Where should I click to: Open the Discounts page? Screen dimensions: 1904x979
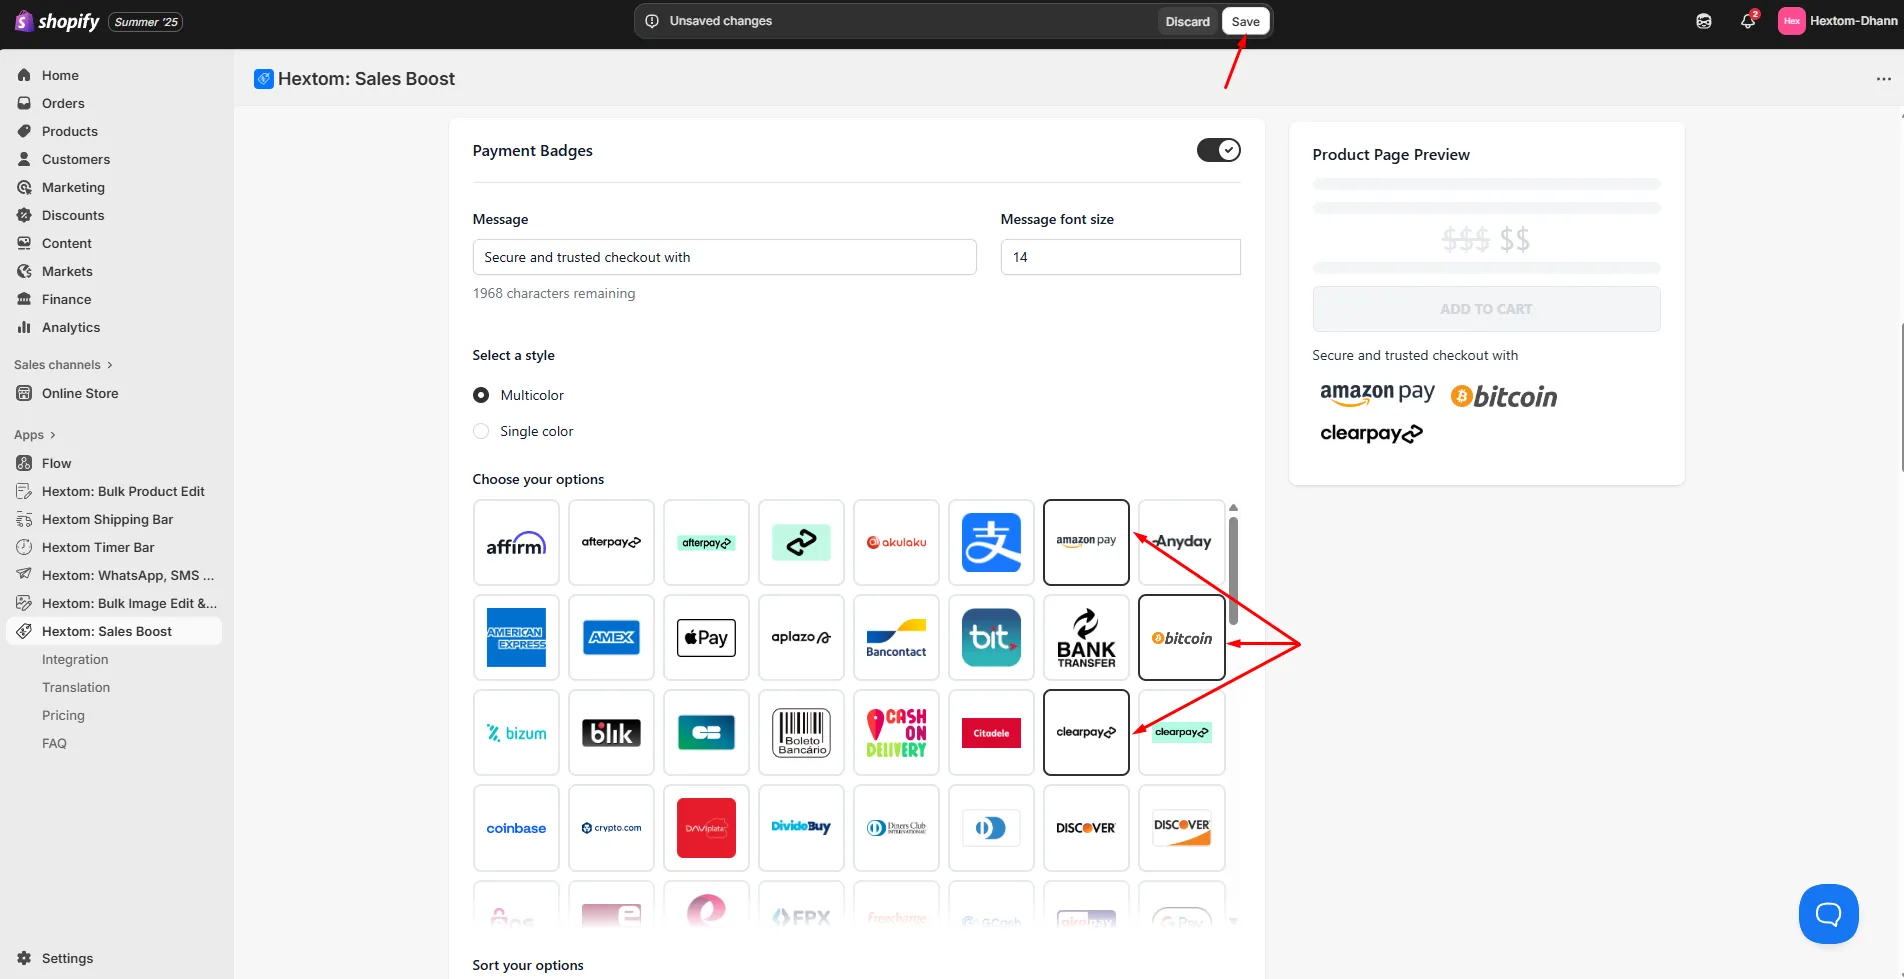pos(73,215)
